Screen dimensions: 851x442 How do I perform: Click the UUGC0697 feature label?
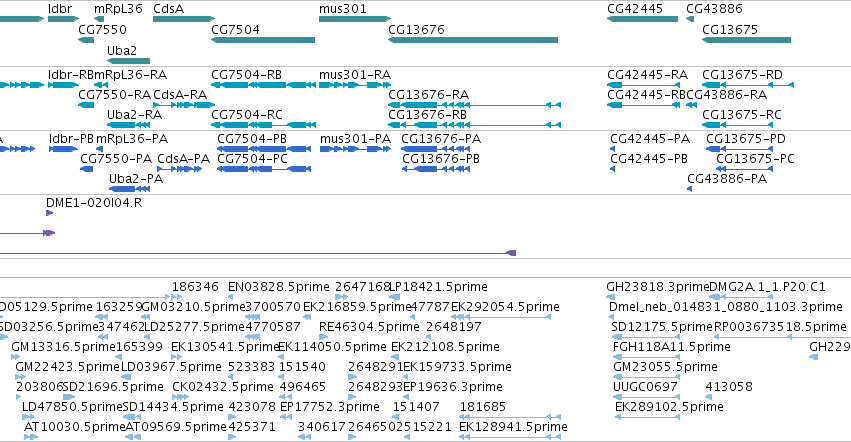tap(645, 387)
